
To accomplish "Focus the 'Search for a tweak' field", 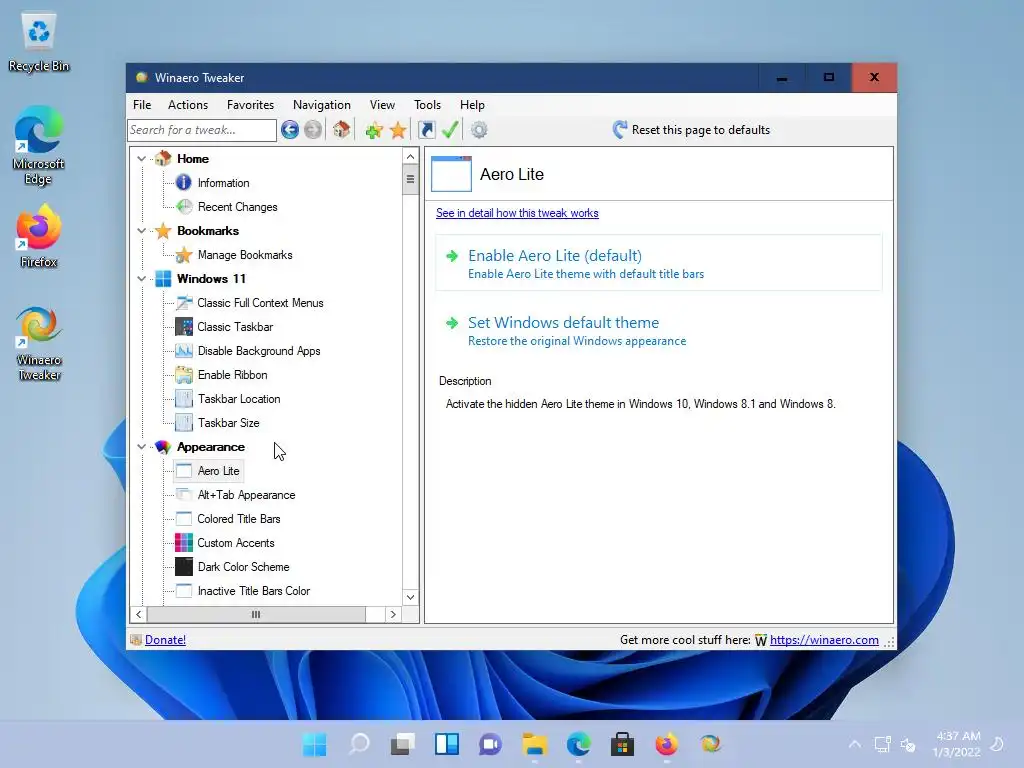I will (x=202, y=130).
